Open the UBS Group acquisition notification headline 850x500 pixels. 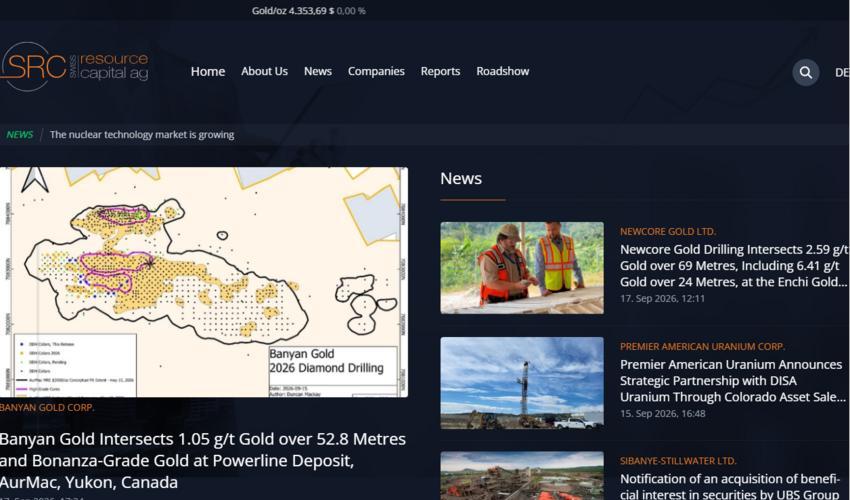coord(730,486)
